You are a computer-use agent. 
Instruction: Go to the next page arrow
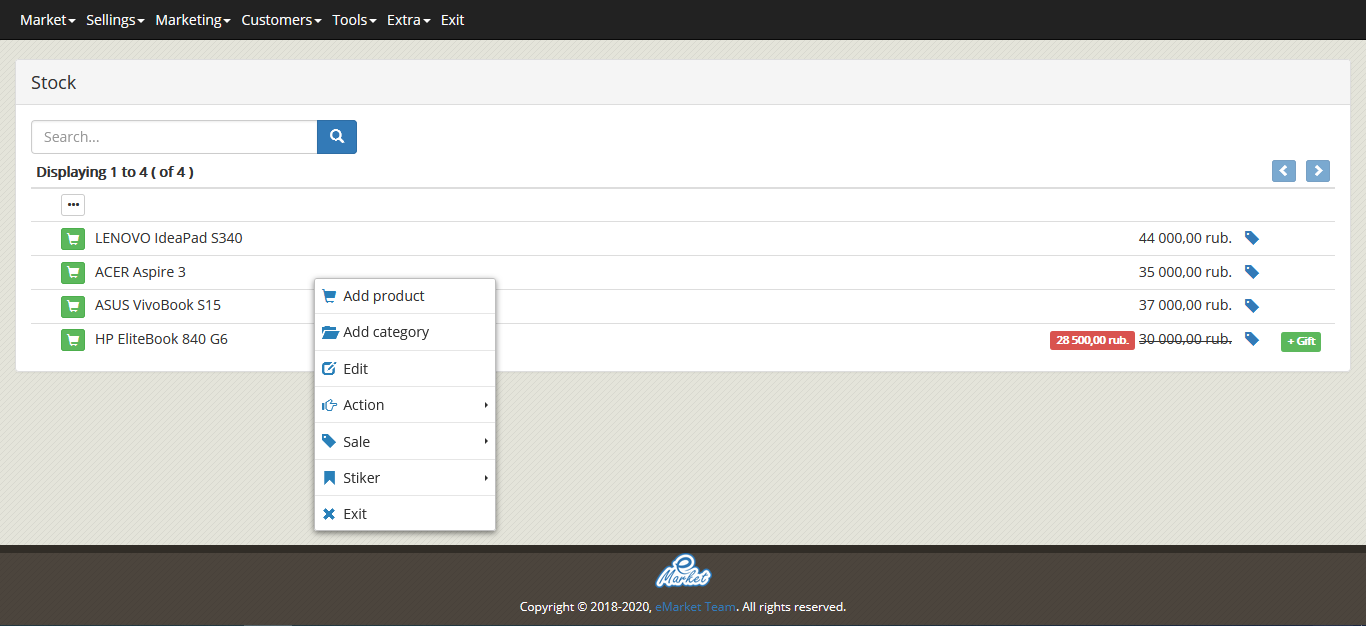click(1318, 171)
